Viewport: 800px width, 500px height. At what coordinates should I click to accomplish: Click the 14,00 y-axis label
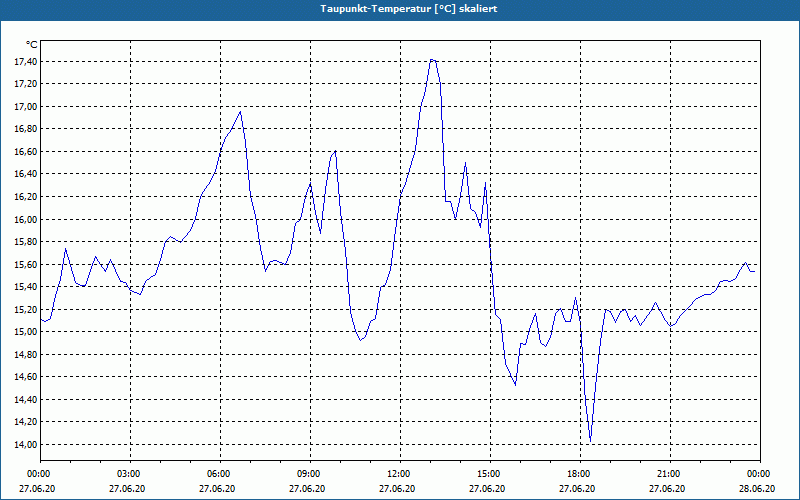[26, 444]
